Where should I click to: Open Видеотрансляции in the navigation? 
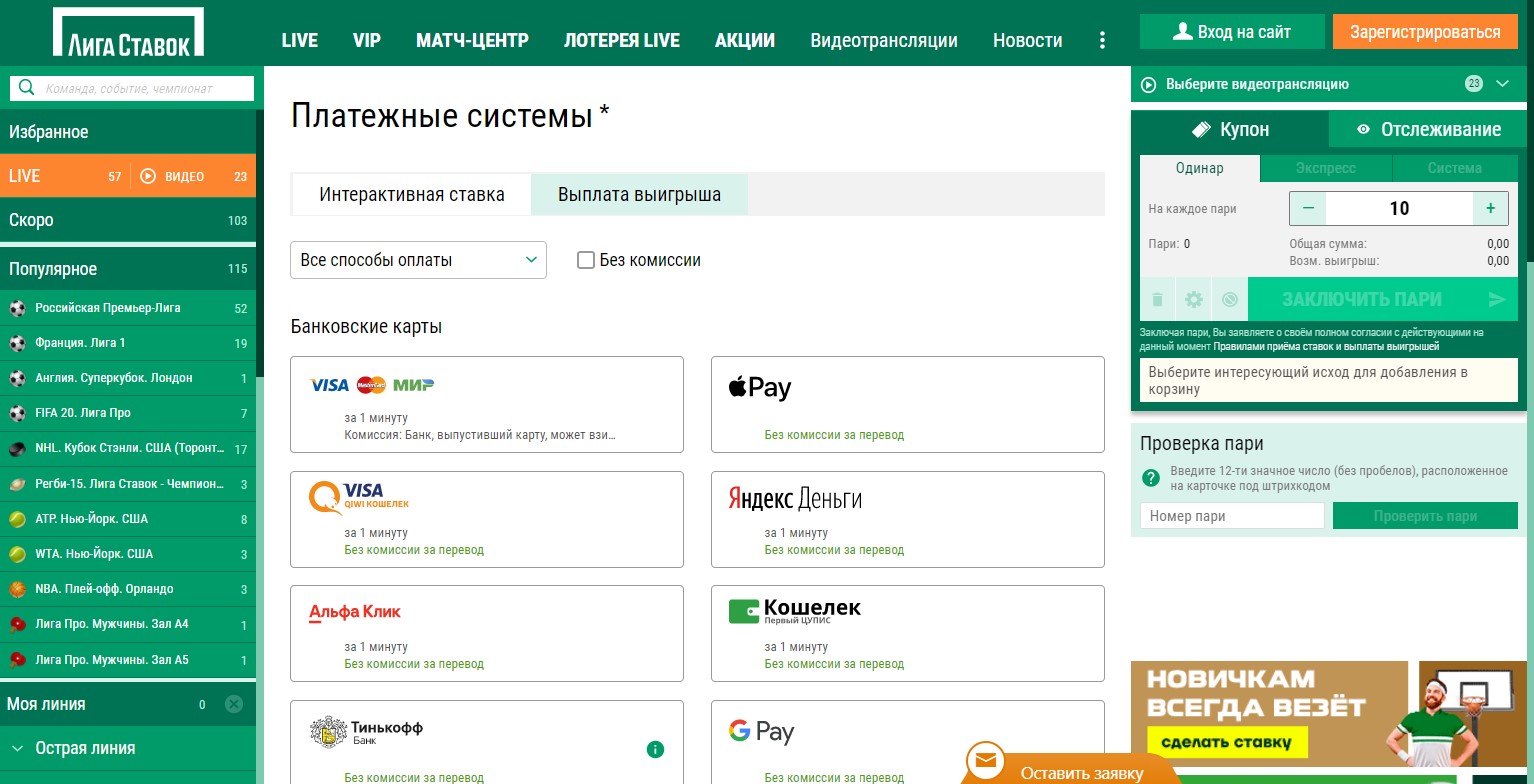point(884,41)
